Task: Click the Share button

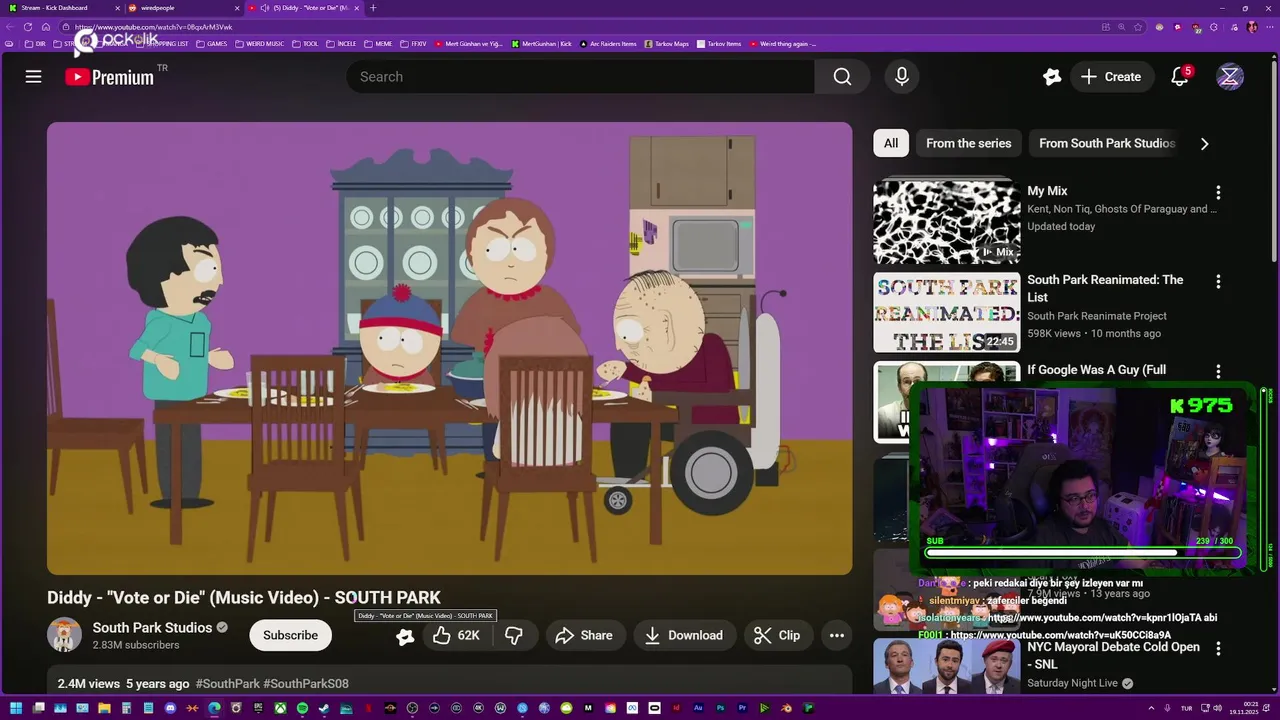Action: pyautogui.click(x=584, y=635)
